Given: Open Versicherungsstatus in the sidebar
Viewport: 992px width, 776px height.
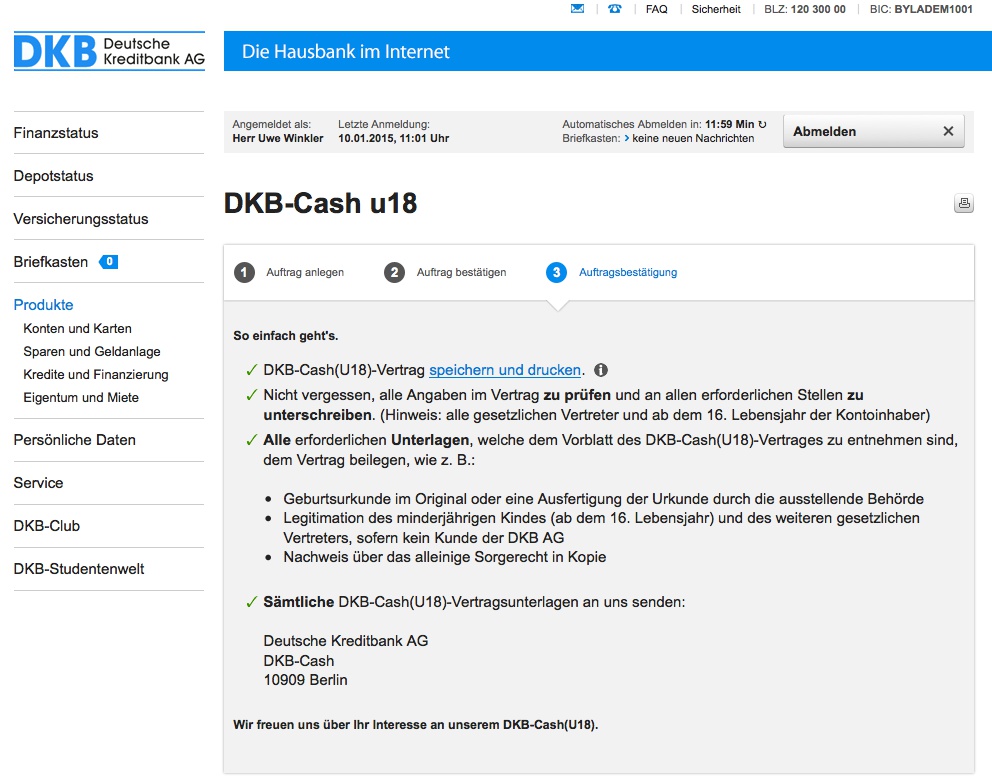Looking at the screenshot, I should [x=81, y=219].
